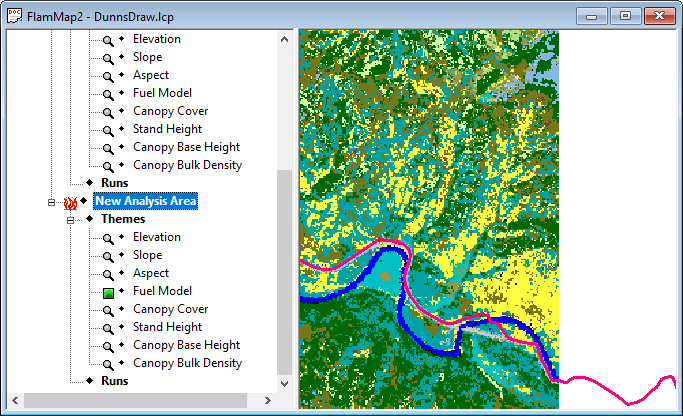This screenshot has height=416, width=683.
Task: Click tree panel horizontal scrollbar thumb
Action: point(135,400)
